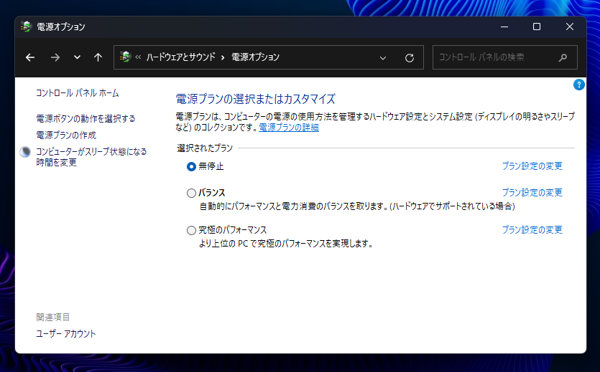Click the コントロール パネルの検索 search field
The width and height of the screenshot is (600, 372).
(x=505, y=57)
